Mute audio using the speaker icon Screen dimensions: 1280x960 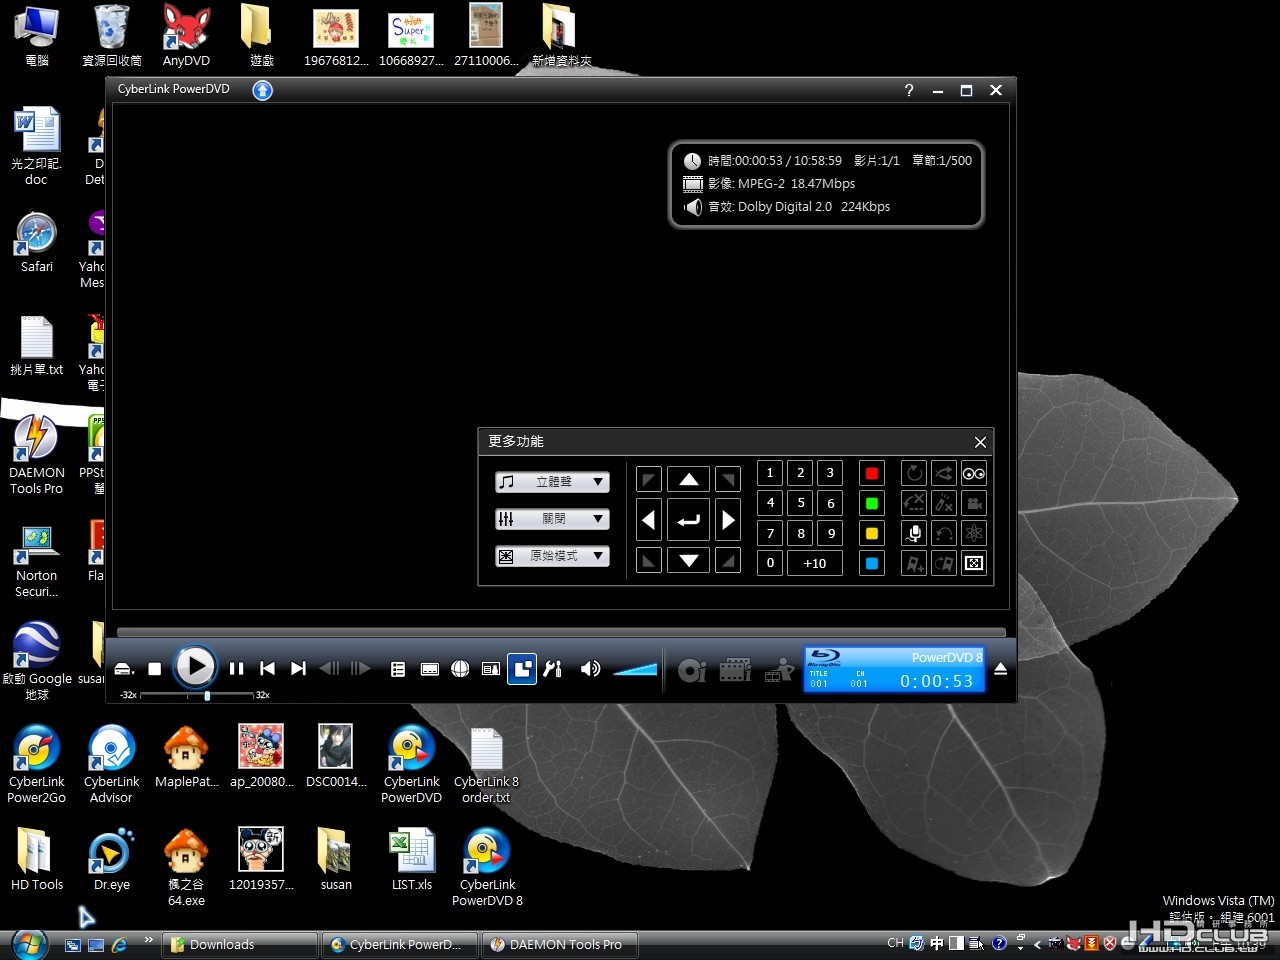(x=591, y=669)
